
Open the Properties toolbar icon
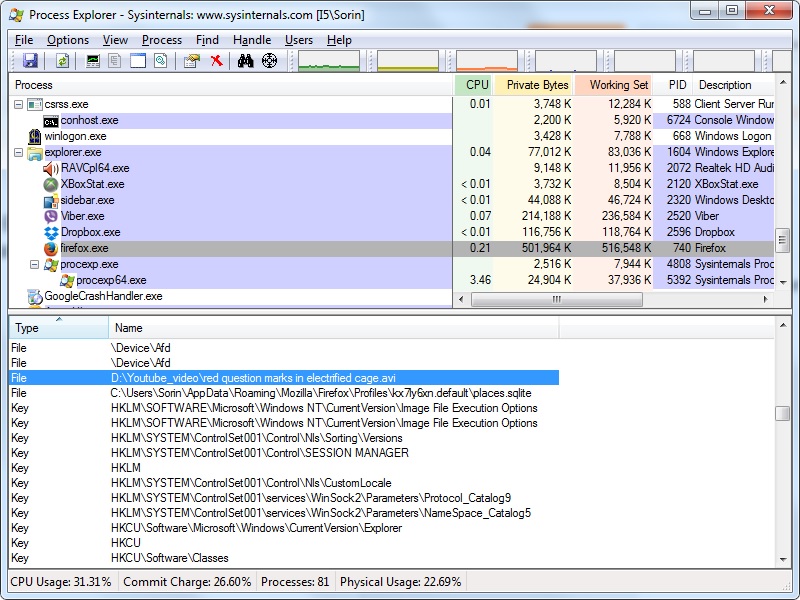[191, 61]
